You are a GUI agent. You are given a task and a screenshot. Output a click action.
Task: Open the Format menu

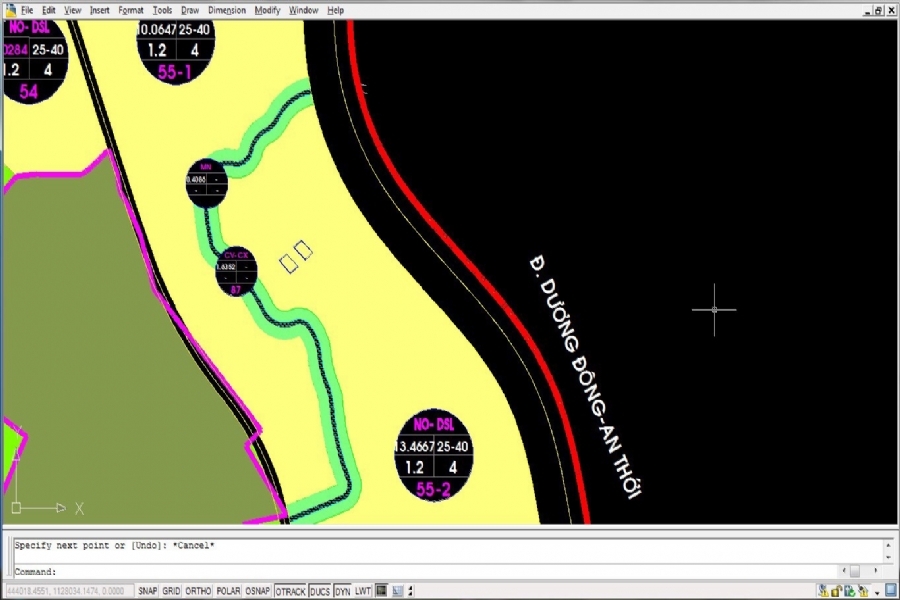click(131, 10)
